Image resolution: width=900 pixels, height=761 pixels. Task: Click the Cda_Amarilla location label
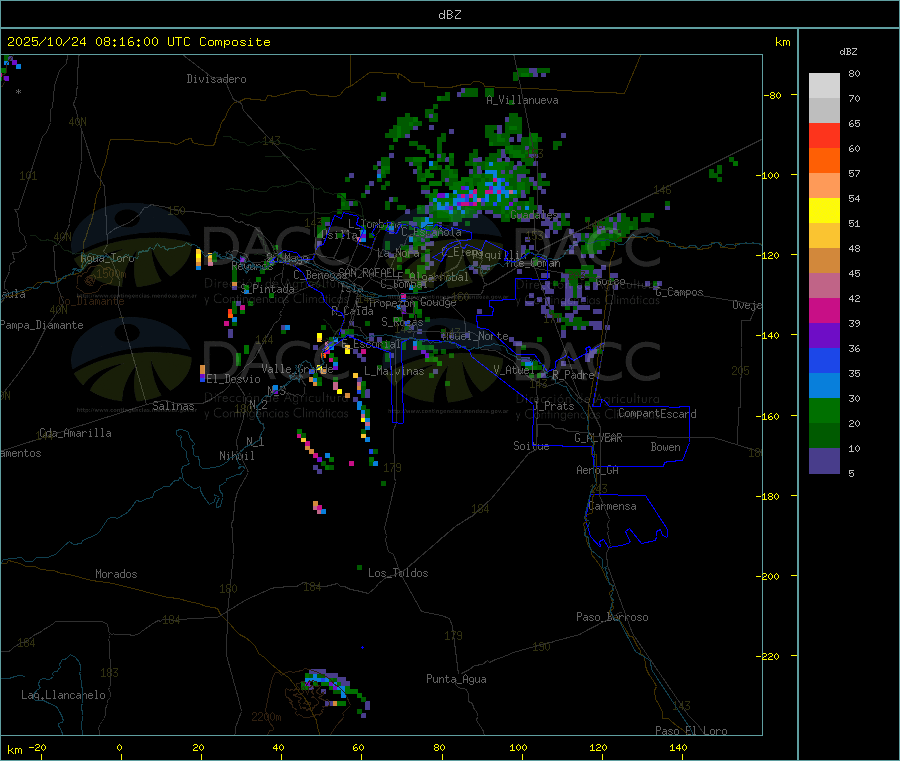75,433
